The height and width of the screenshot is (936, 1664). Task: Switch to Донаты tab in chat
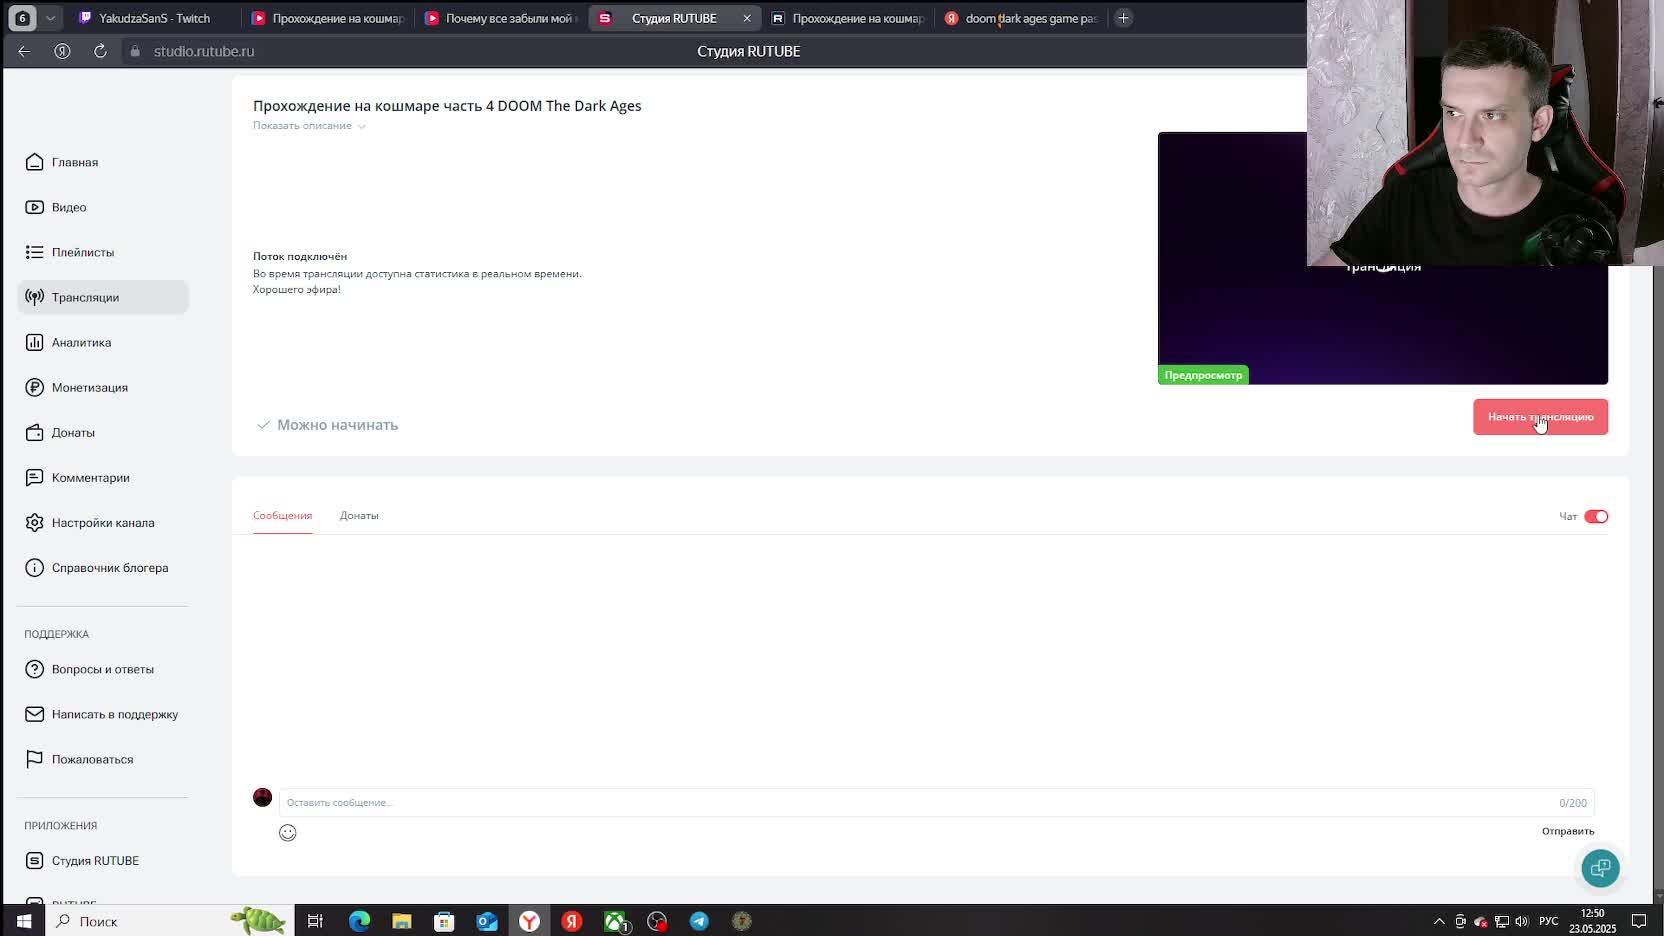pos(359,515)
